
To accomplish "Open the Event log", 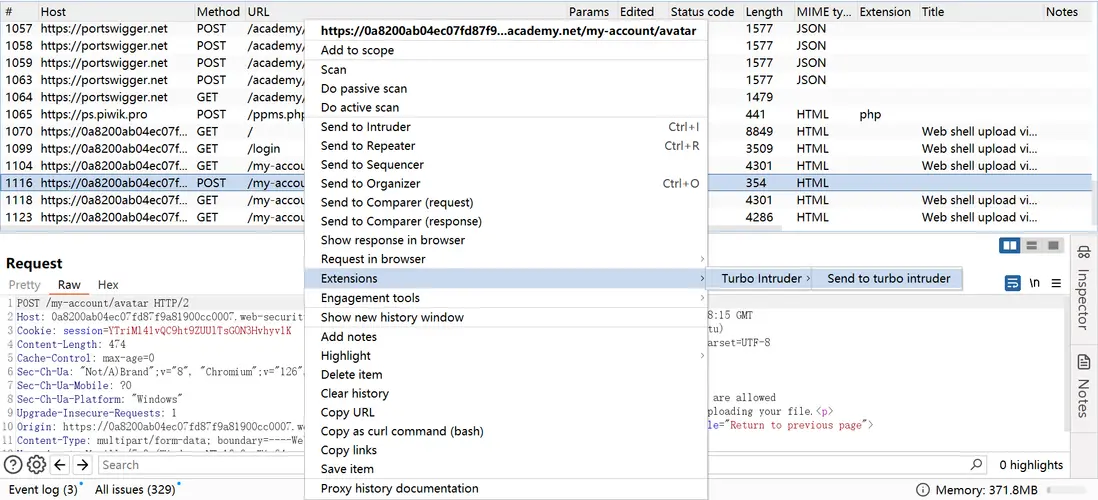I will [x=42, y=490].
